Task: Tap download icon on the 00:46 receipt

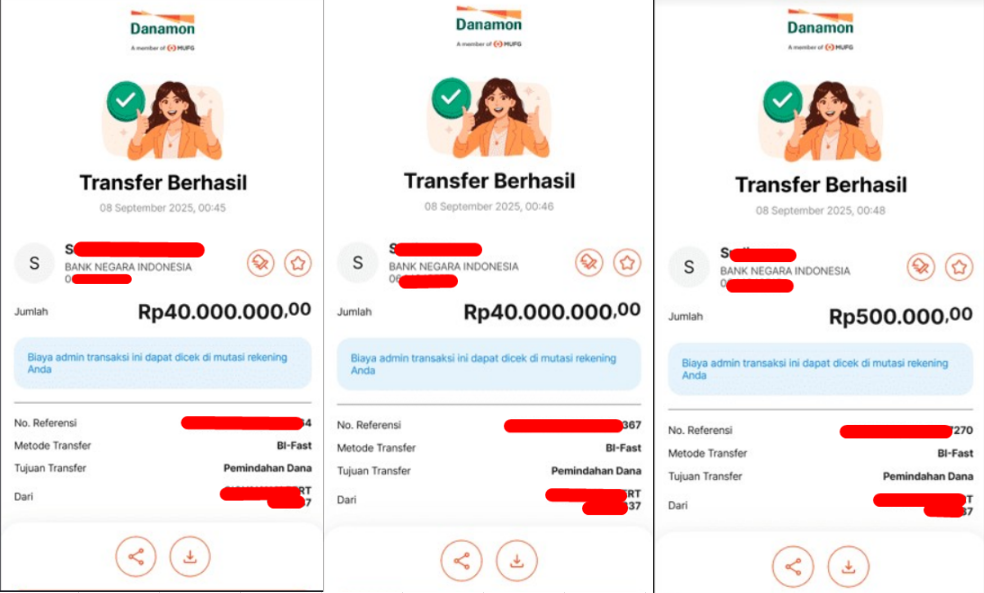Action: point(516,561)
